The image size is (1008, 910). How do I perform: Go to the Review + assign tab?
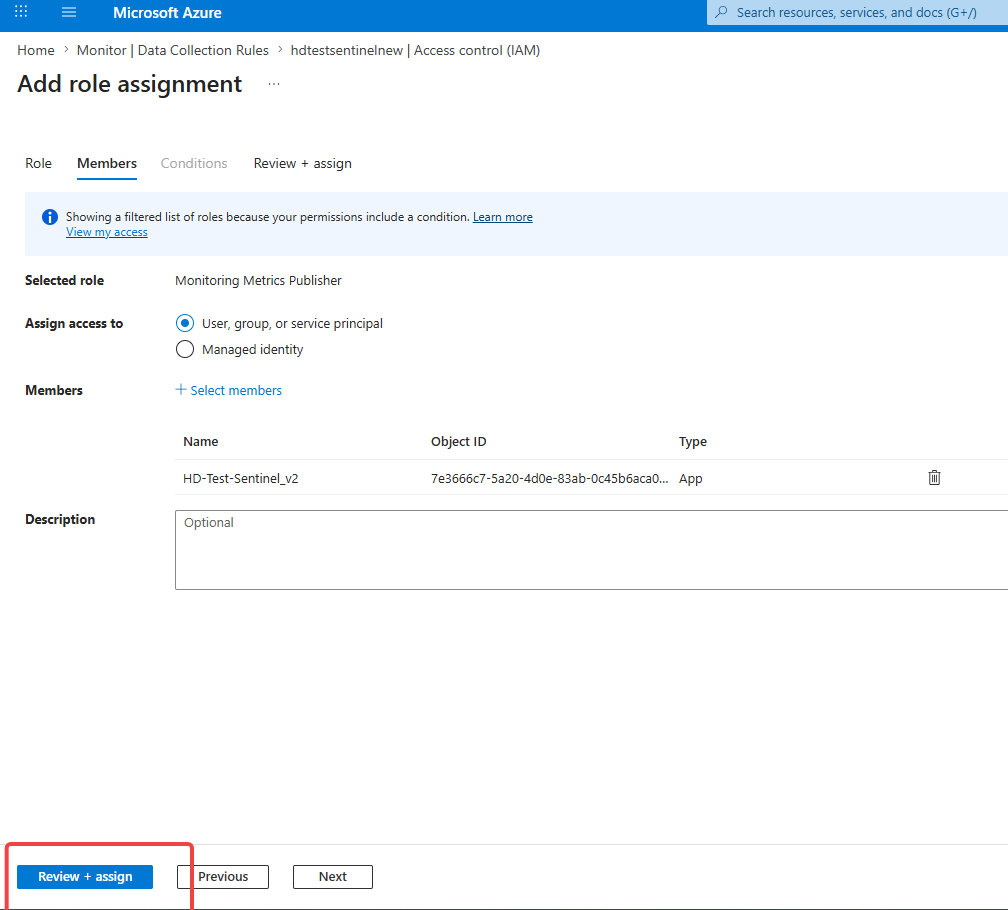[x=303, y=163]
